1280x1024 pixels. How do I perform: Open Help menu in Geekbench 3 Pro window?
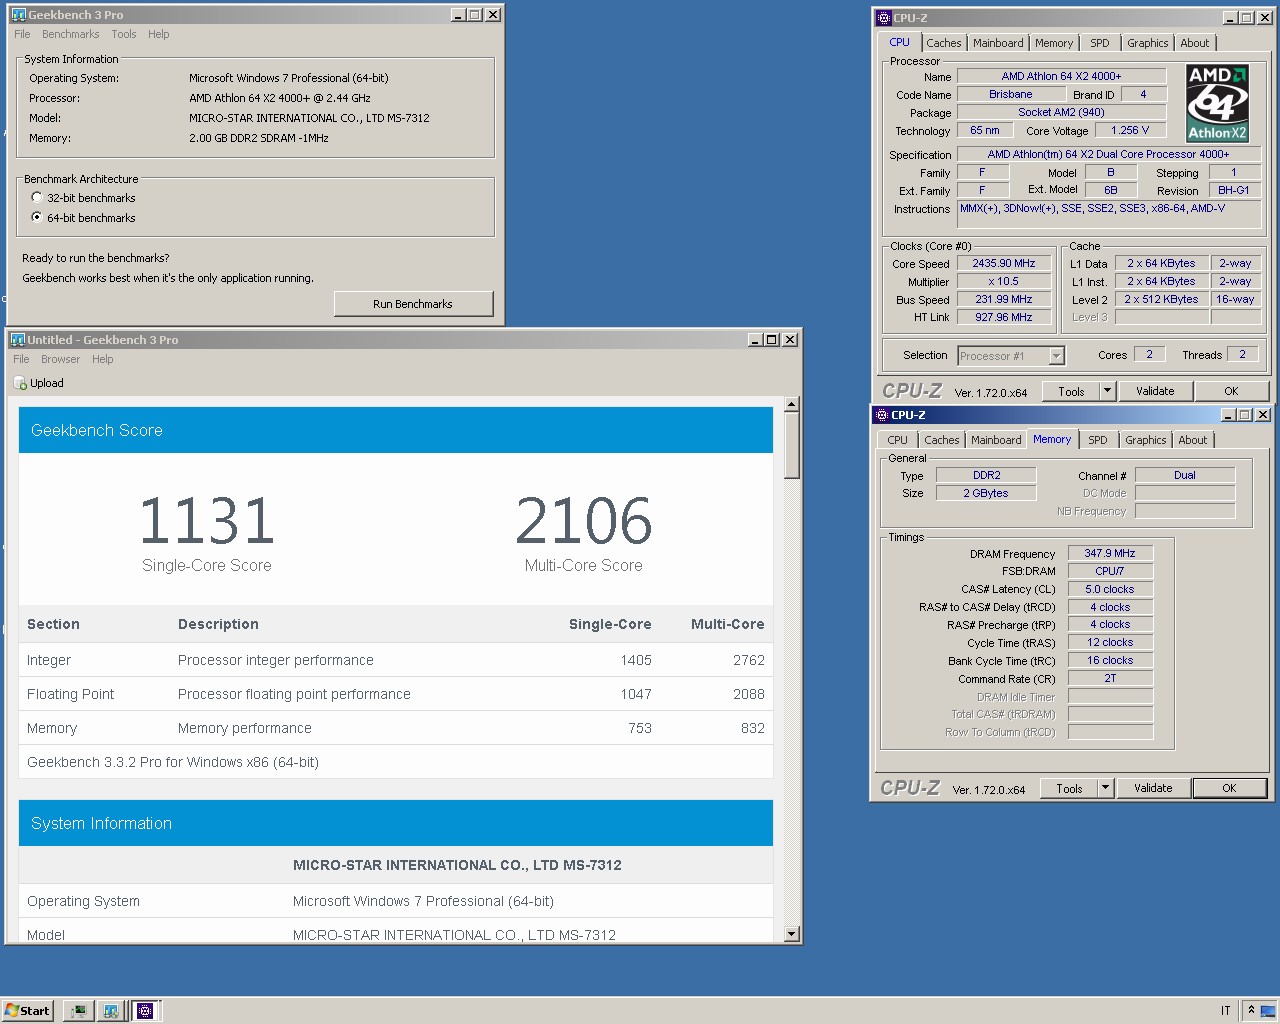159,34
